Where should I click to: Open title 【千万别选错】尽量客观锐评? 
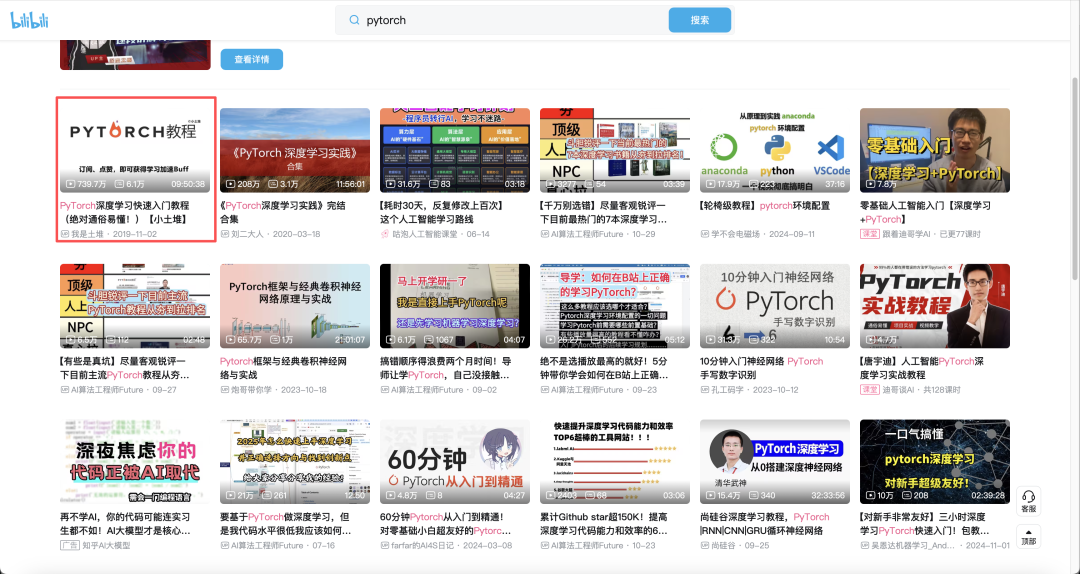pos(603,212)
